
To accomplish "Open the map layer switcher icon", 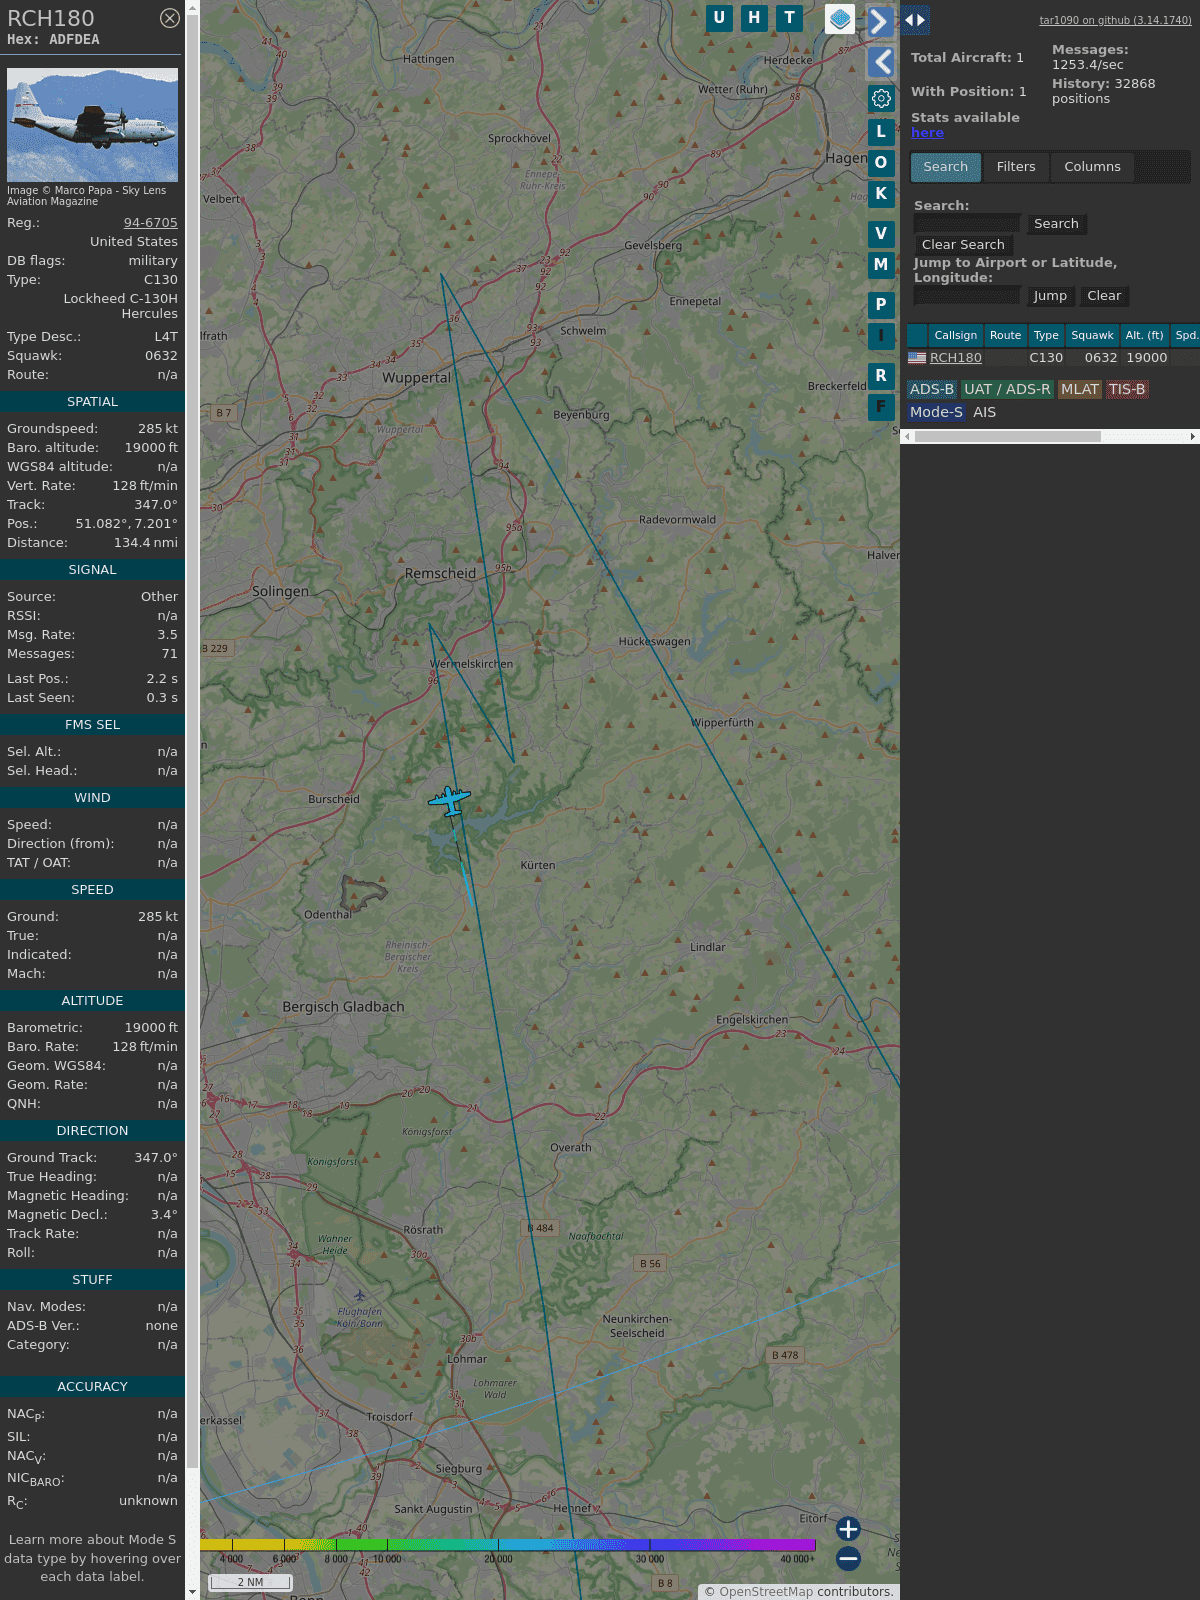I will [x=840, y=19].
